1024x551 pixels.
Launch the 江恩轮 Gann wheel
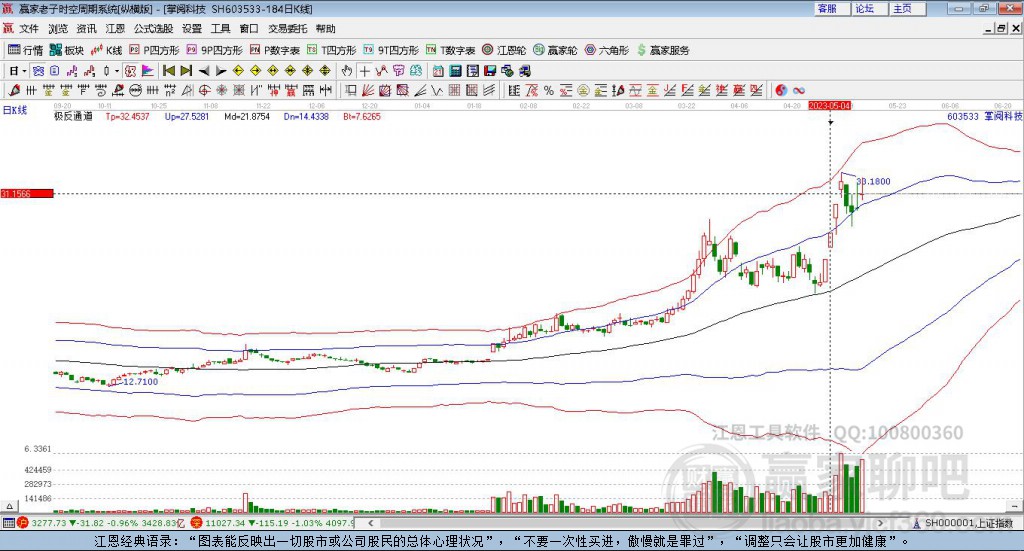click(x=504, y=50)
